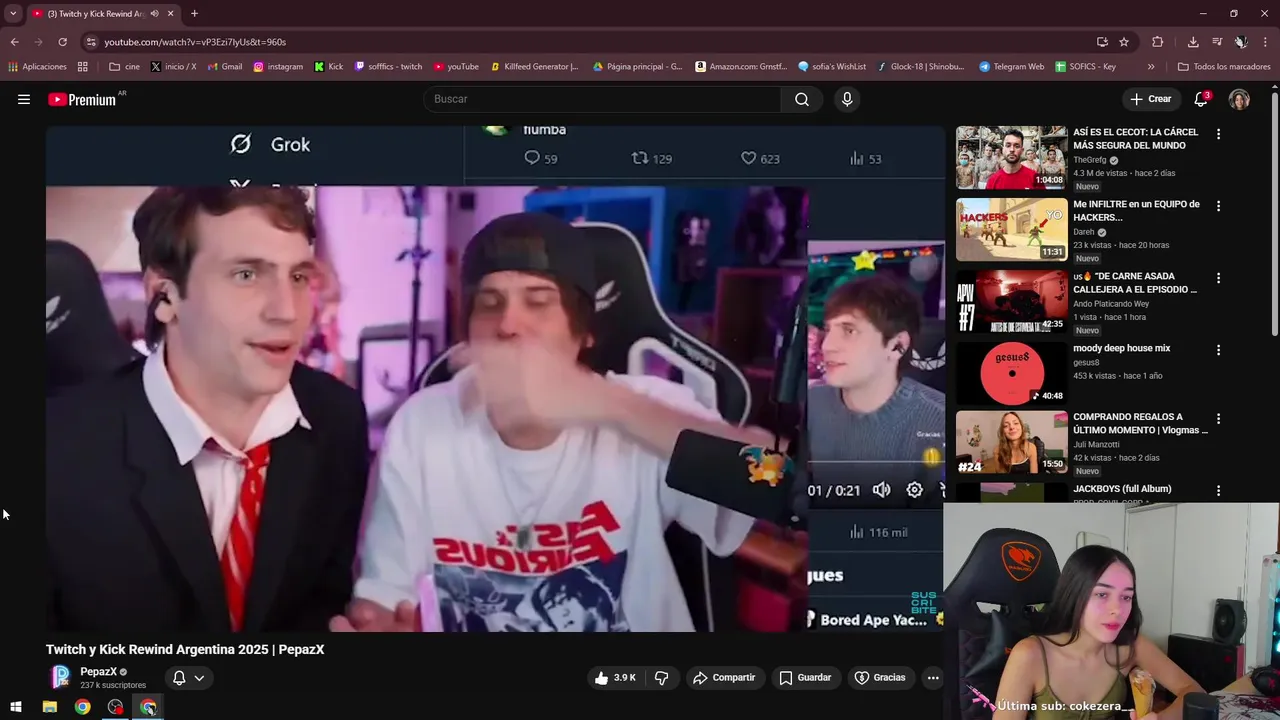Click the main video player
This screenshot has width=1280, height=720.
(x=495, y=378)
